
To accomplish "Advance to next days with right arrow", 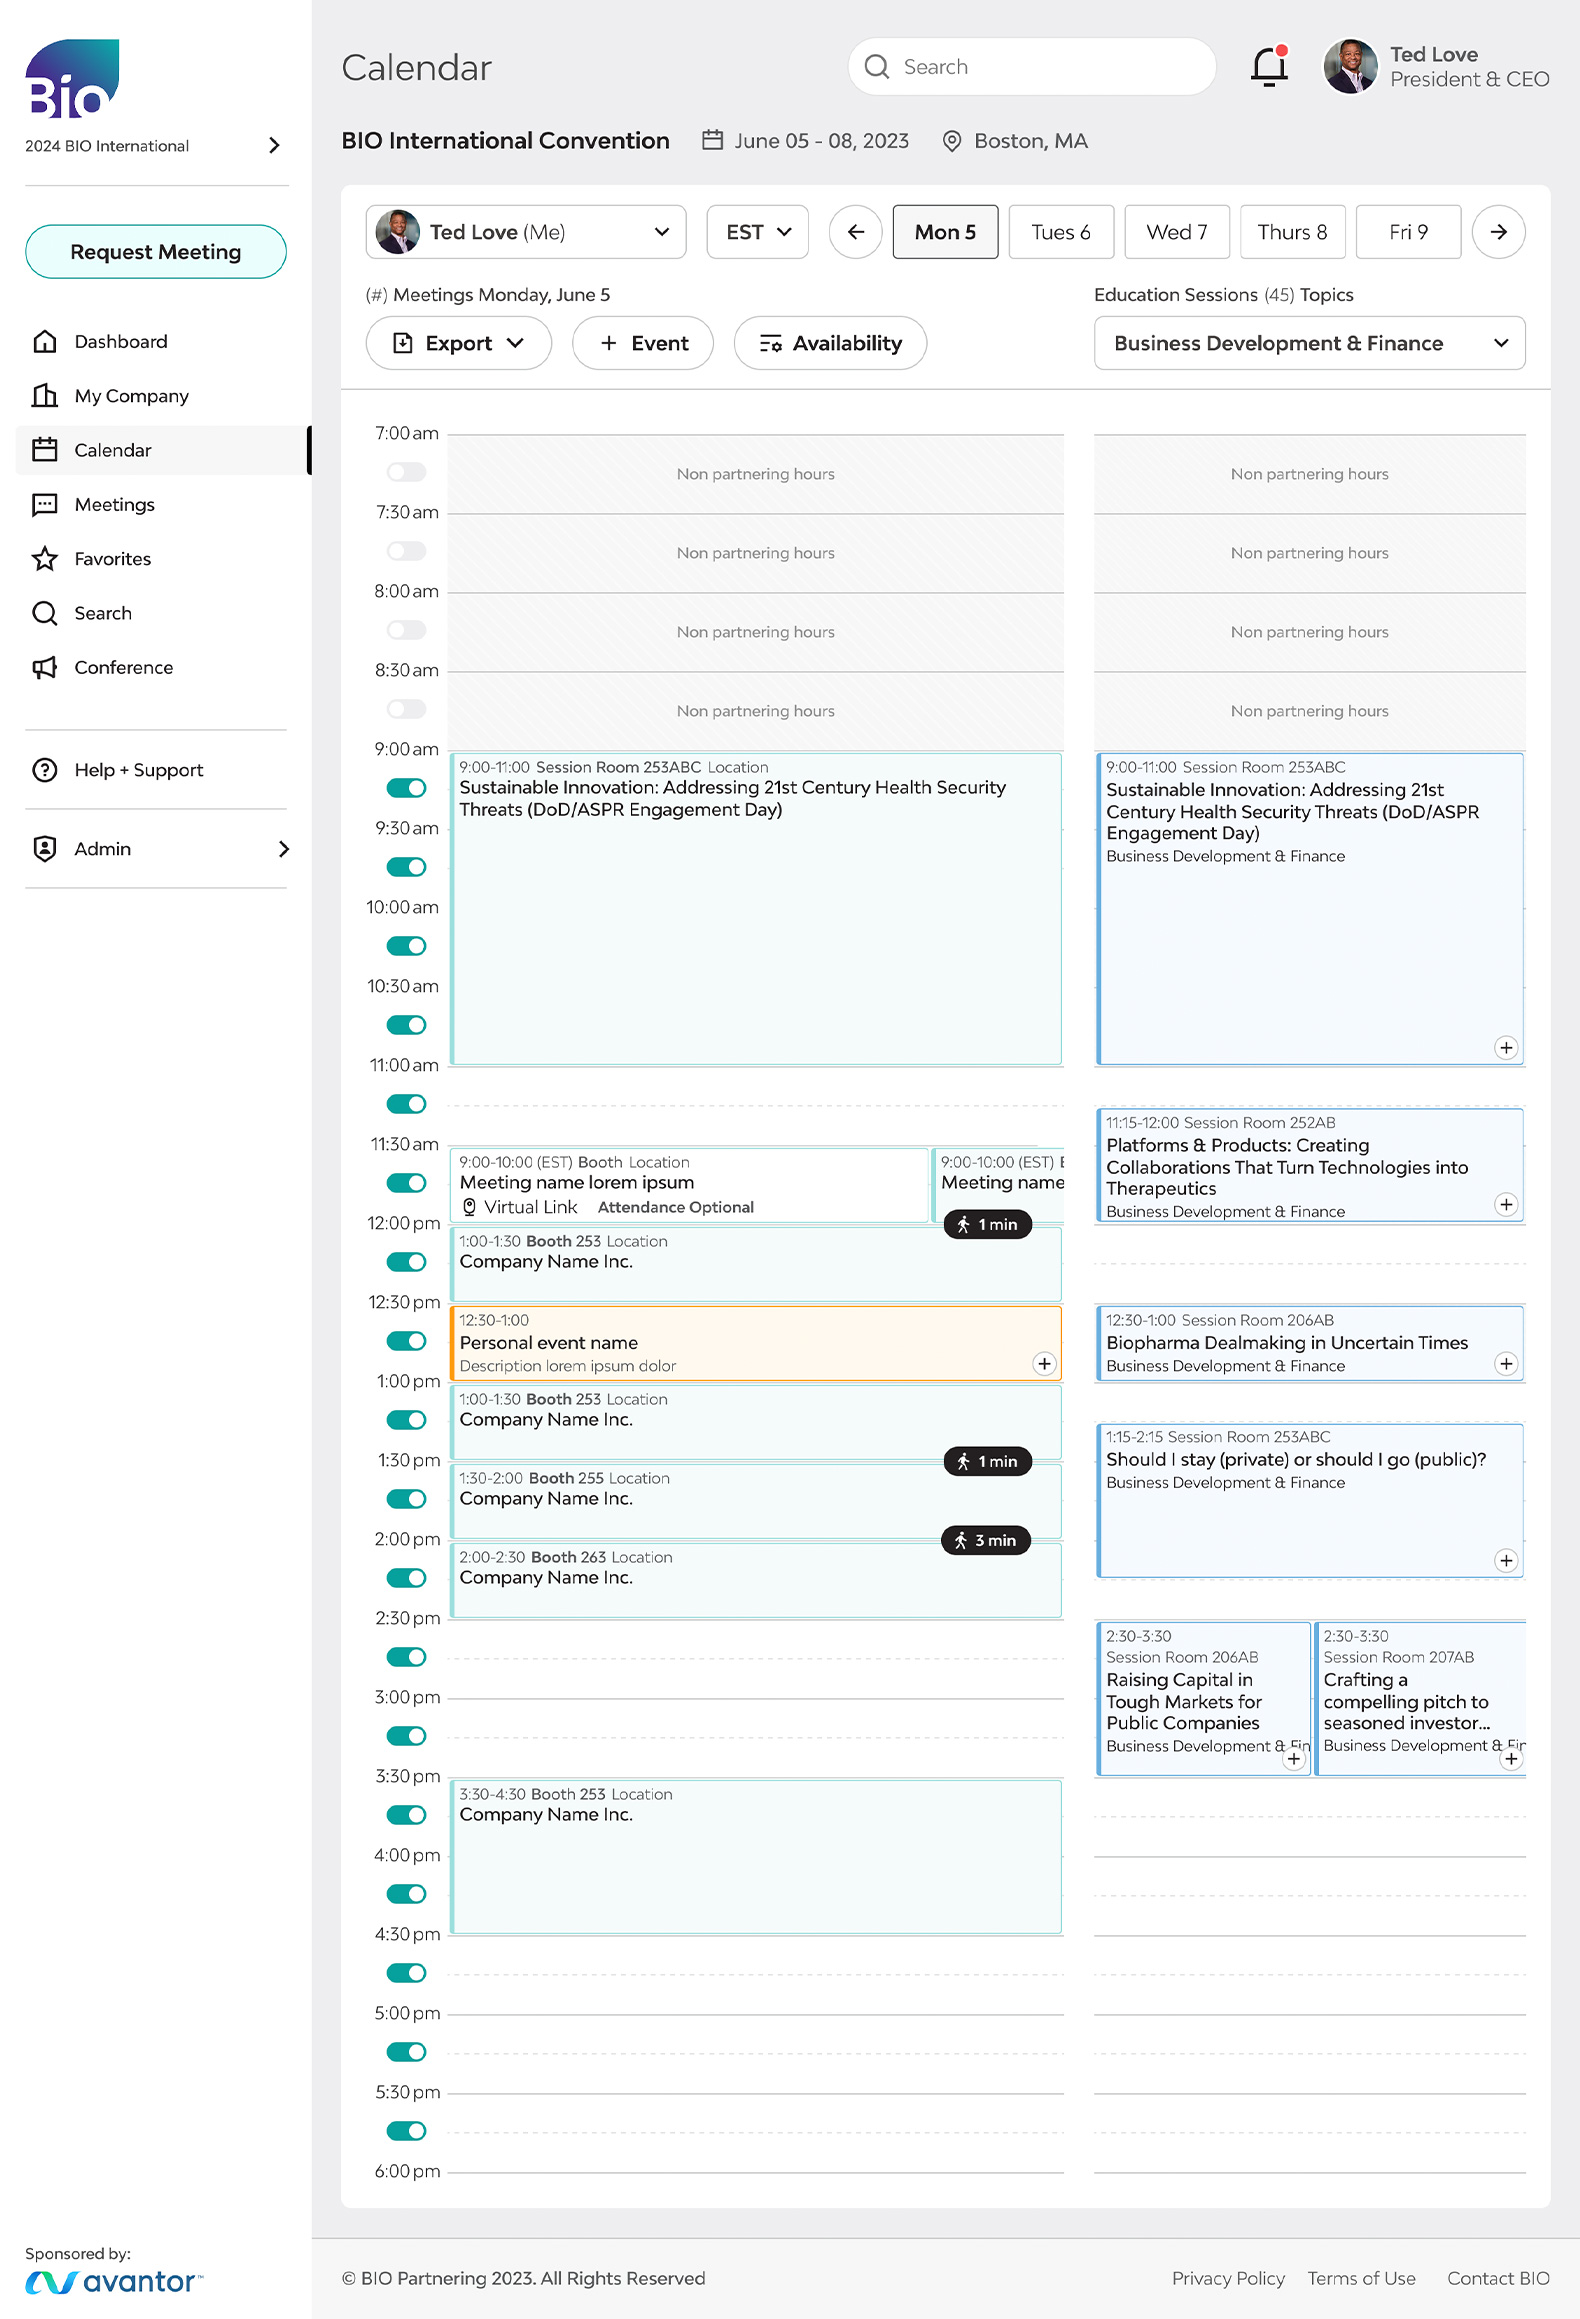I will coord(1498,232).
